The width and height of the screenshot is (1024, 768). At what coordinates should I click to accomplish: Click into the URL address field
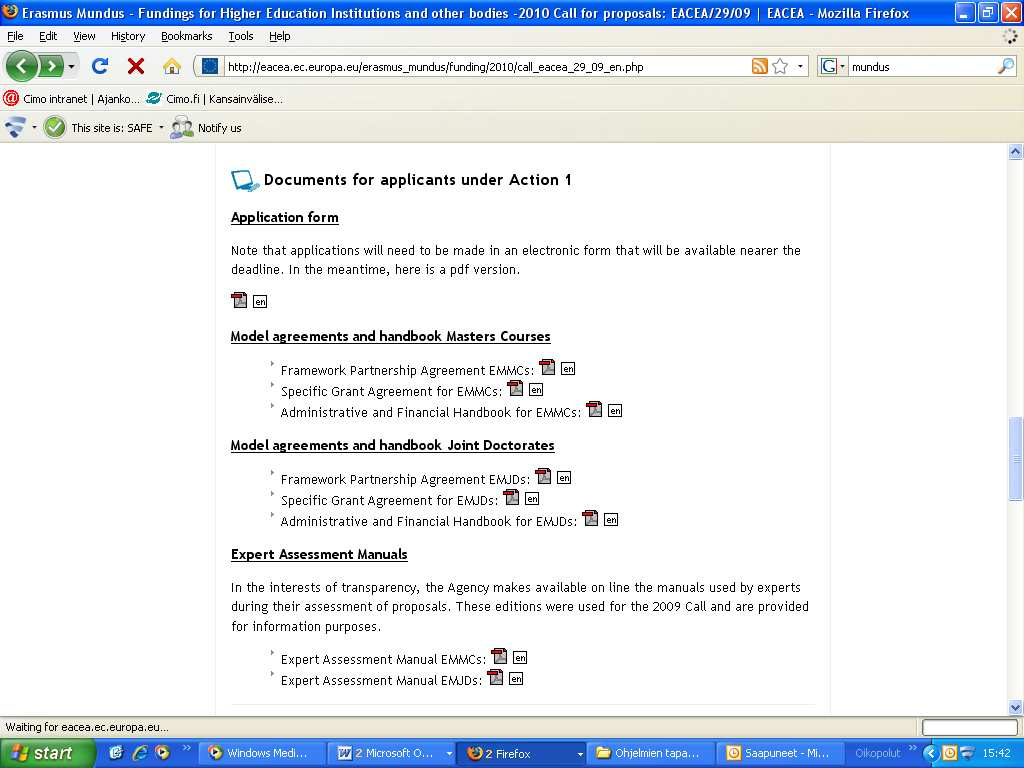487,66
